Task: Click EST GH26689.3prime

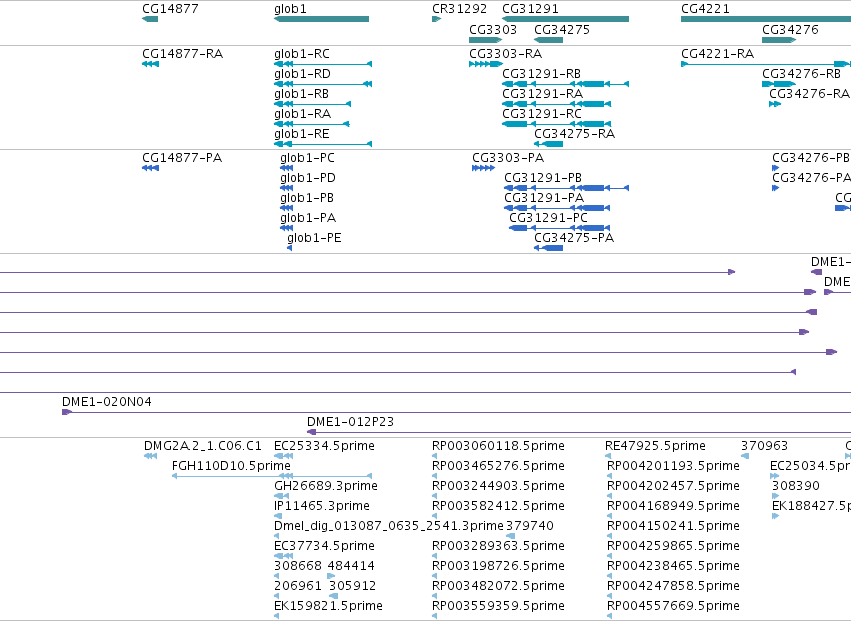Action: tap(326, 486)
